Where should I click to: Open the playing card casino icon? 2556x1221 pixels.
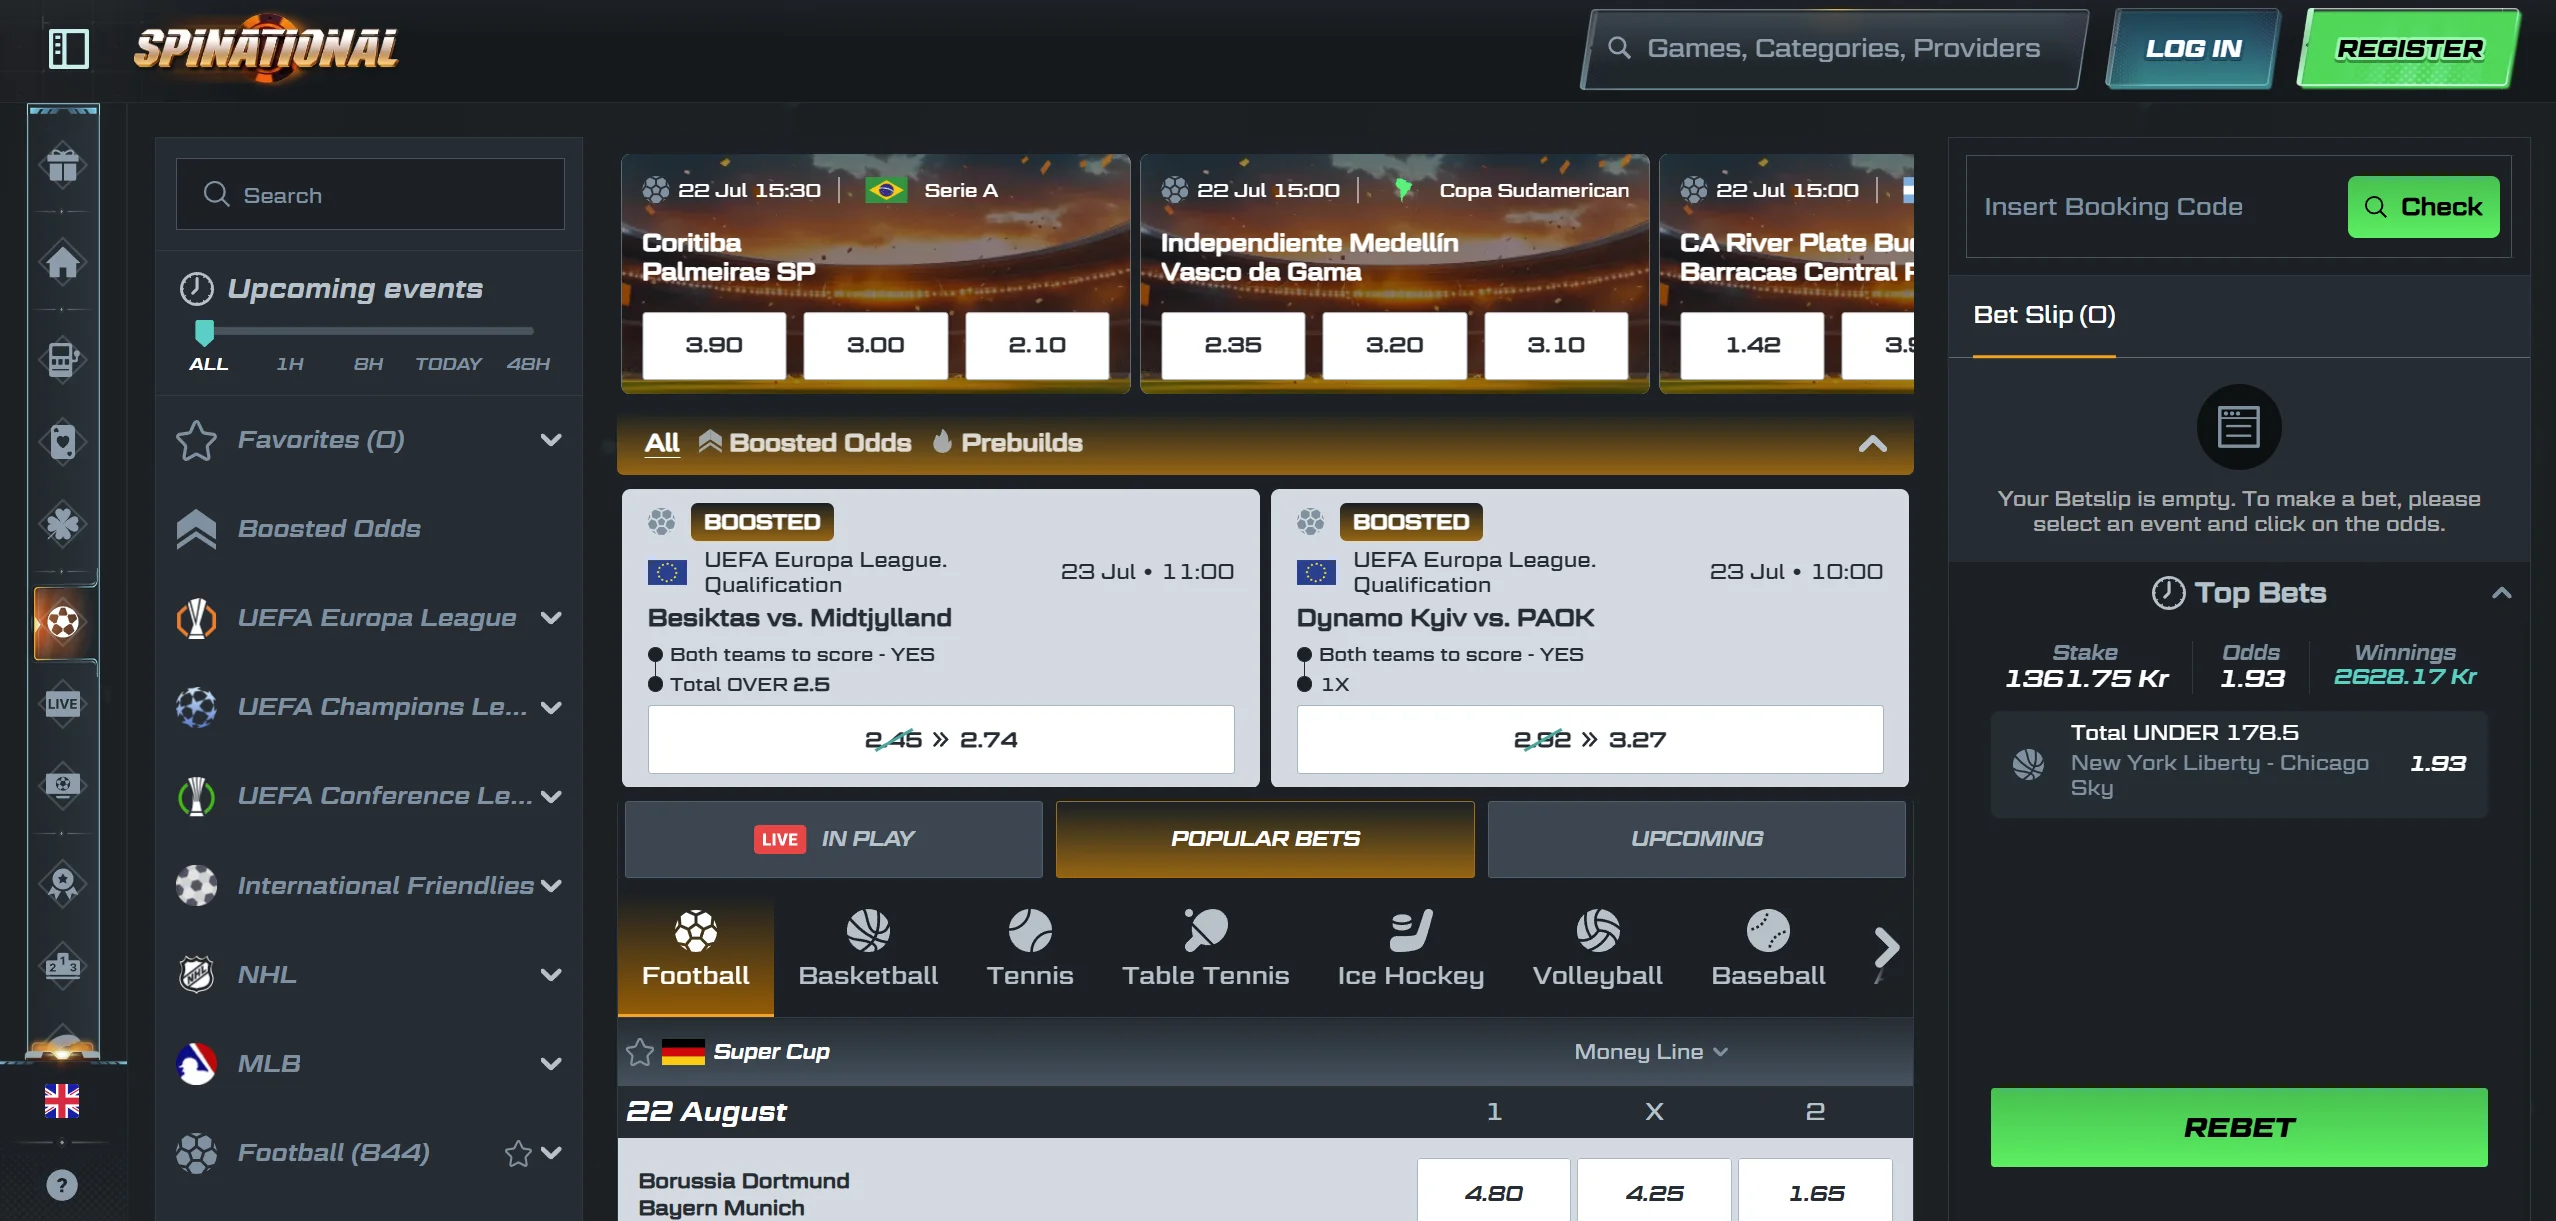tap(63, 441)
